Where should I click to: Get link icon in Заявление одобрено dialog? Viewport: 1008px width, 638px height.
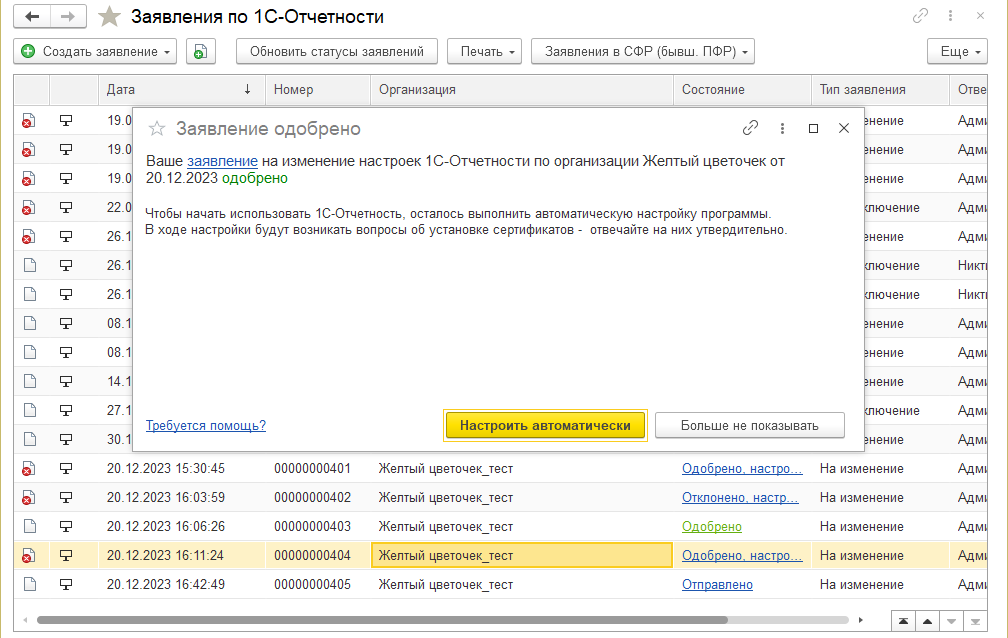click(750, 128)
